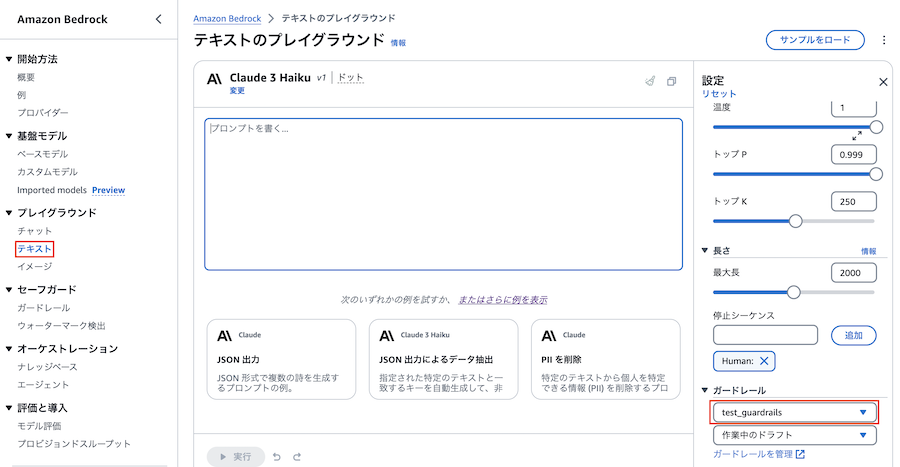The image size is (900, 467).
Task: Remove the Human: stop sequence tag
Action: click(x=764, y=361)
